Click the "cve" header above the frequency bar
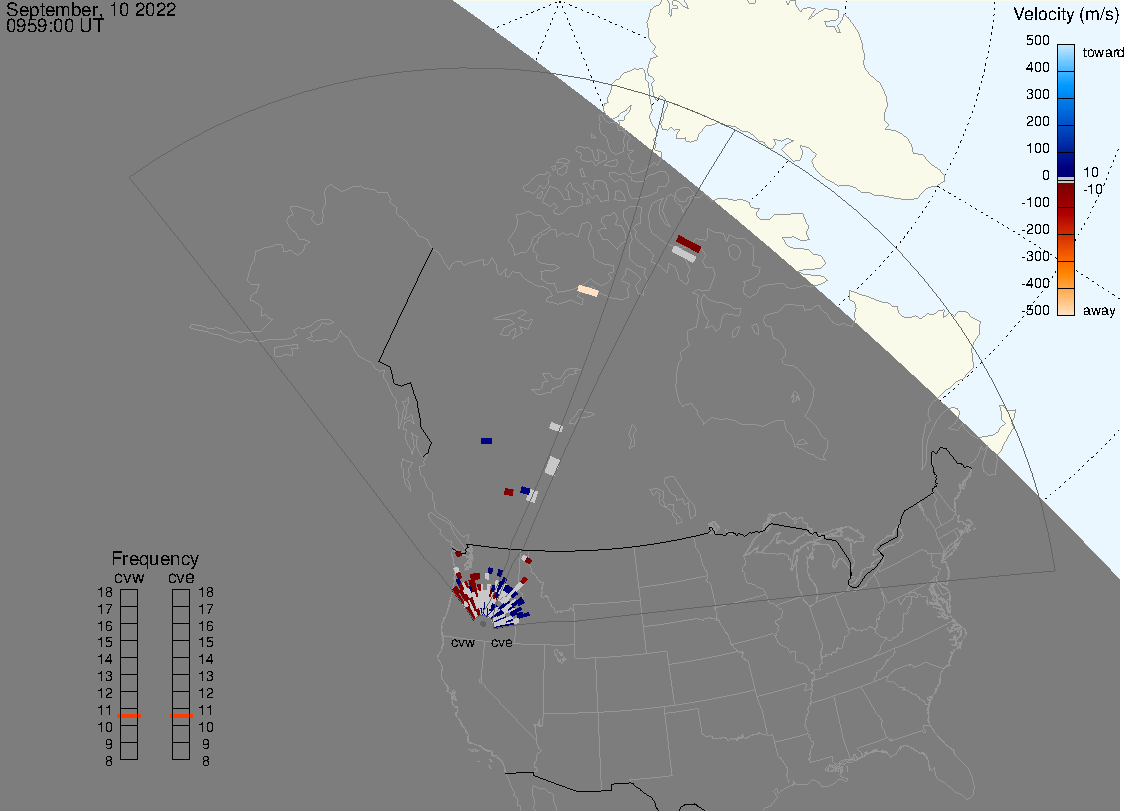1124x811 pixels. point(181,577)
